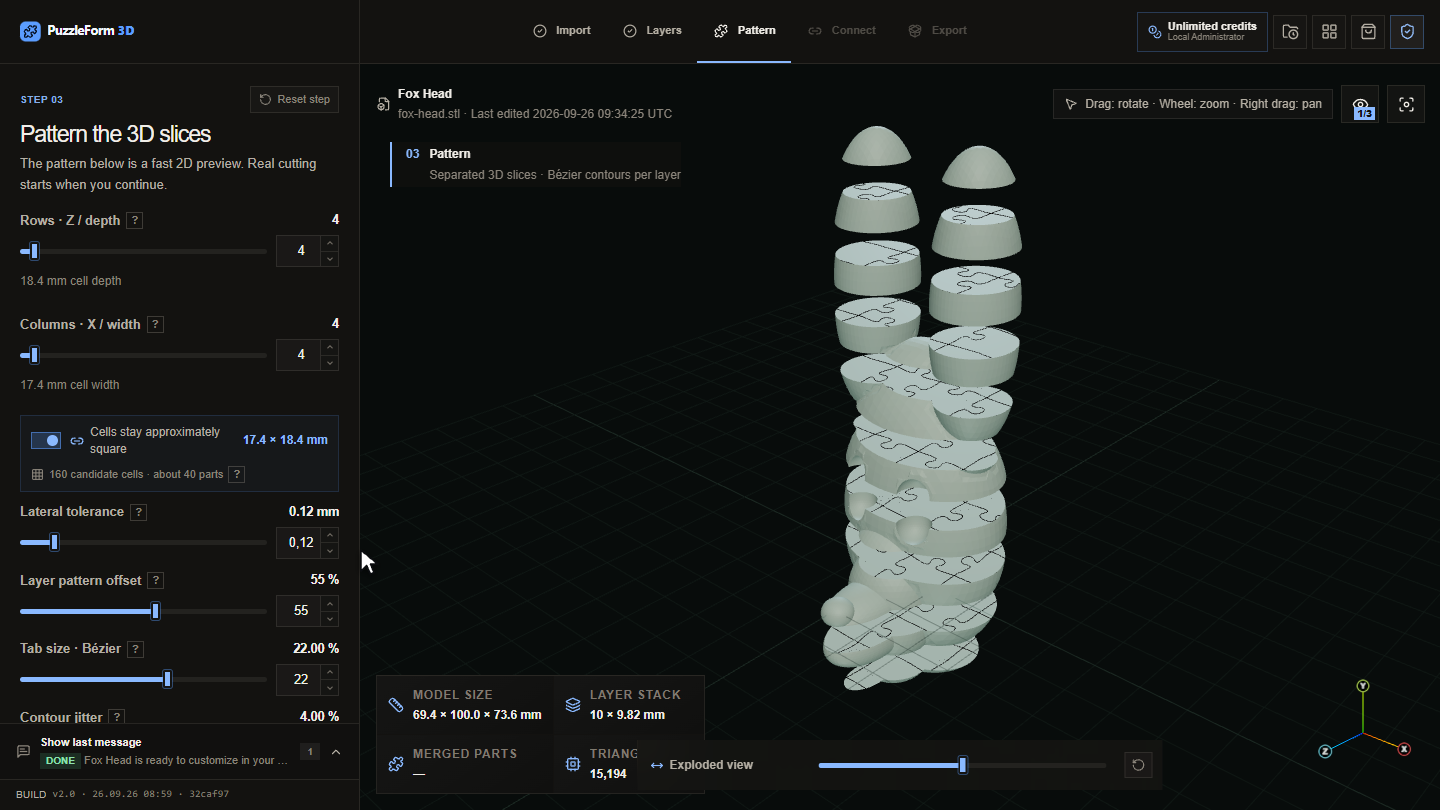Reset the exploded view with circular arrow
1440x810 pixels.
(1138, 766)
